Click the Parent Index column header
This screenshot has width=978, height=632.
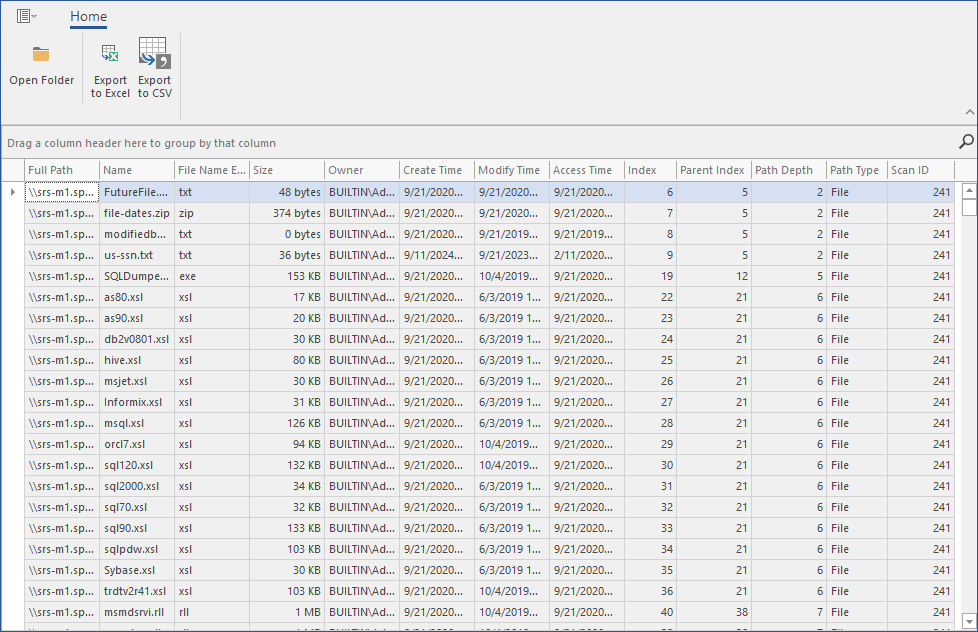pos(713,170)
